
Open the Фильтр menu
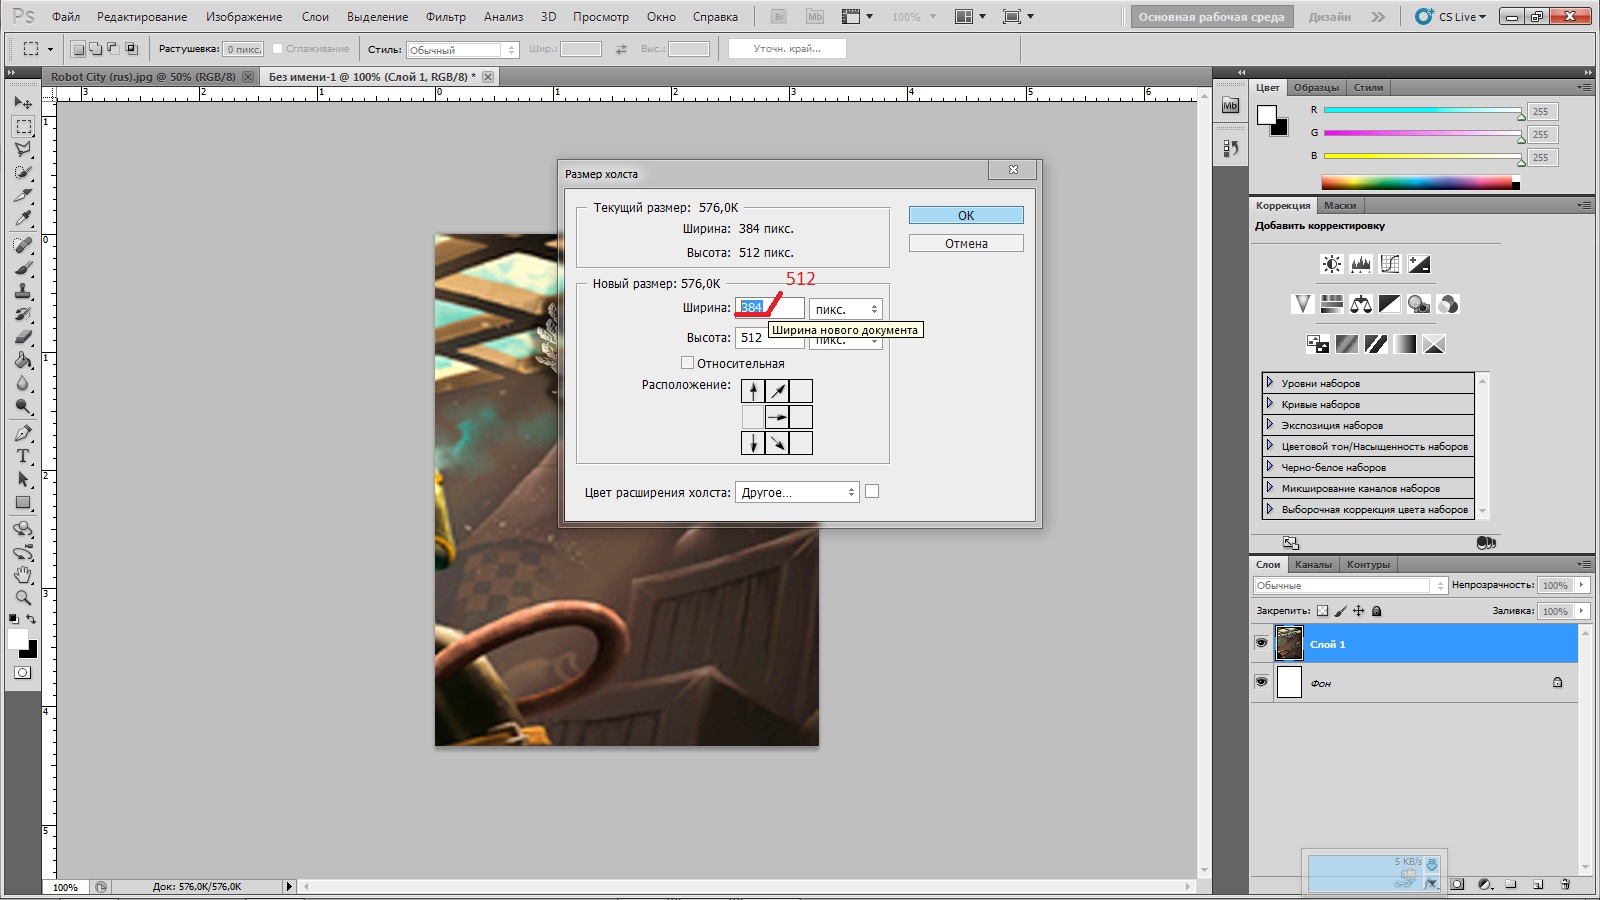click(445, 17)
